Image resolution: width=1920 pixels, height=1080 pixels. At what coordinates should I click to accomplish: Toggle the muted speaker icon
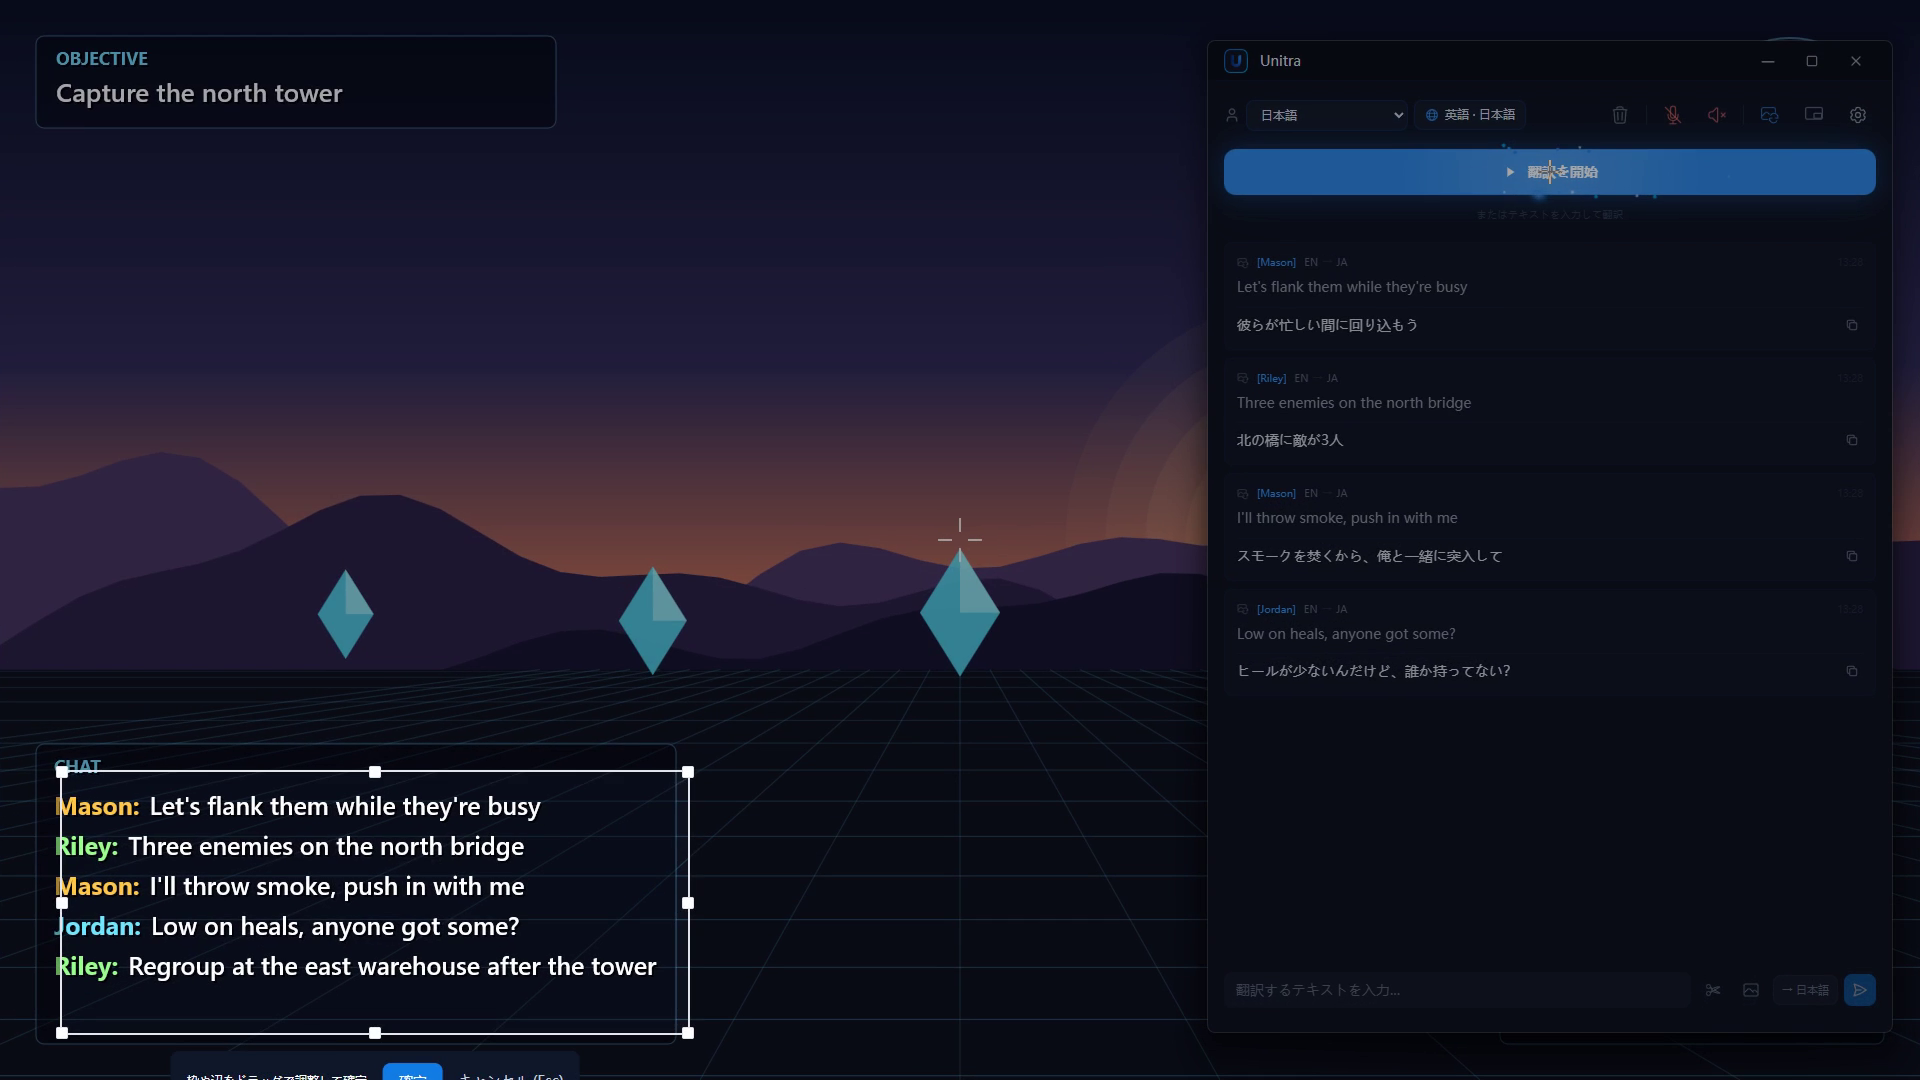[x=1717, y=115]
